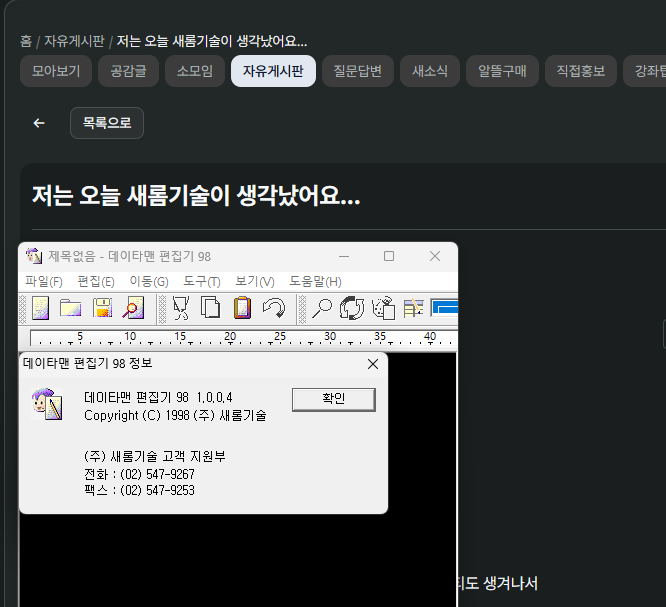
Task: Click the Copyright (C) 1998 text line
Action: [175, 415]
